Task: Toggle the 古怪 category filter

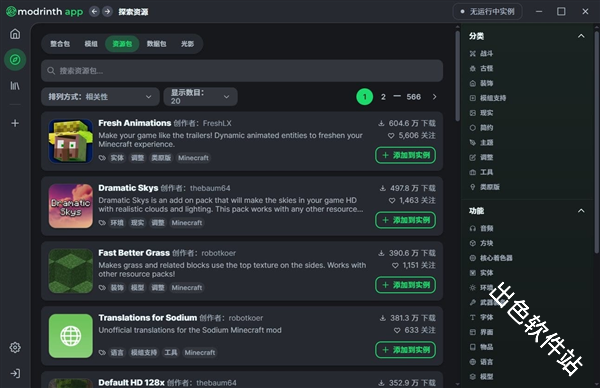Action: [x=481, y=68]
